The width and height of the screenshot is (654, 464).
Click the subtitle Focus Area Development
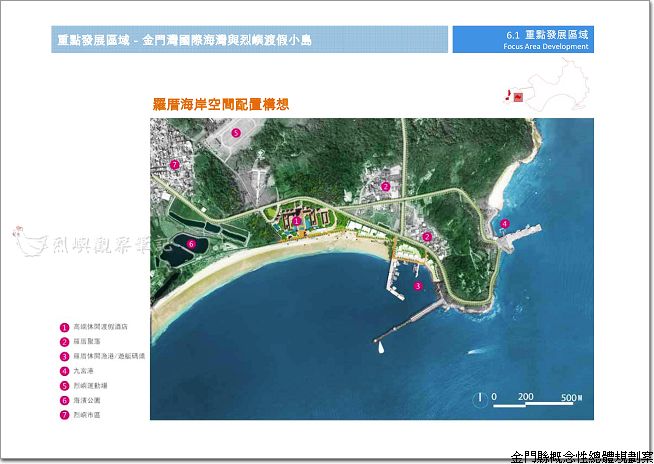tap(546, 46)
